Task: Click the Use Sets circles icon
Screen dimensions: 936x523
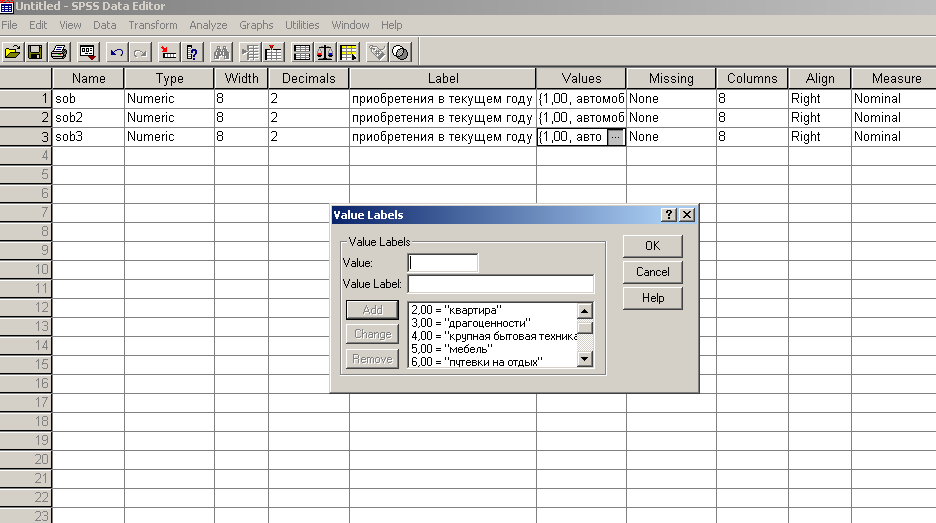Action: point(401,53)
